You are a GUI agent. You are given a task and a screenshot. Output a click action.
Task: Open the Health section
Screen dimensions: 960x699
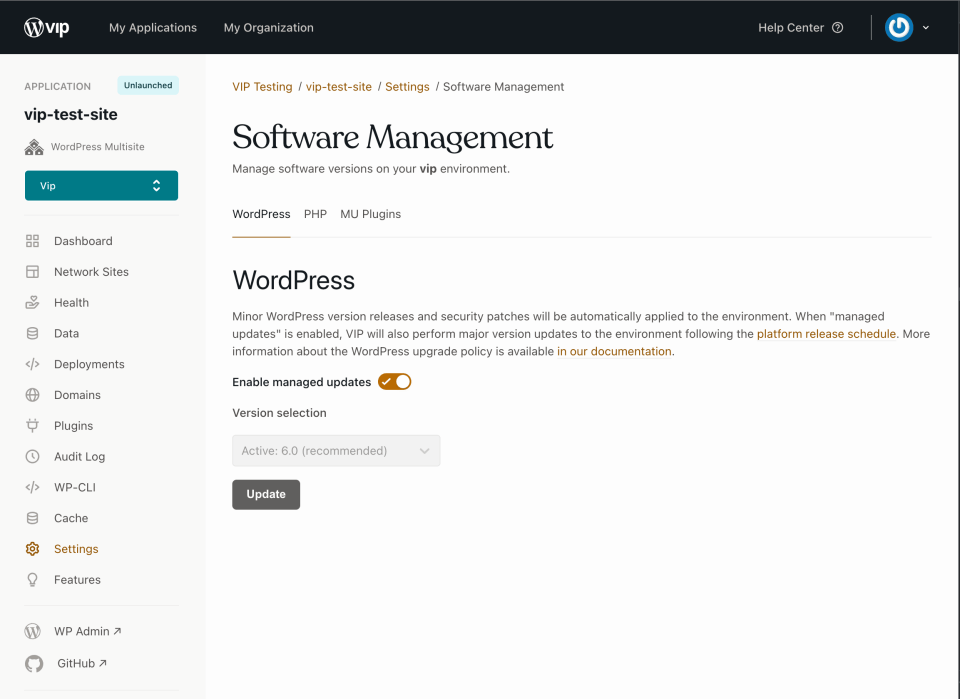[x=71, y=302]
